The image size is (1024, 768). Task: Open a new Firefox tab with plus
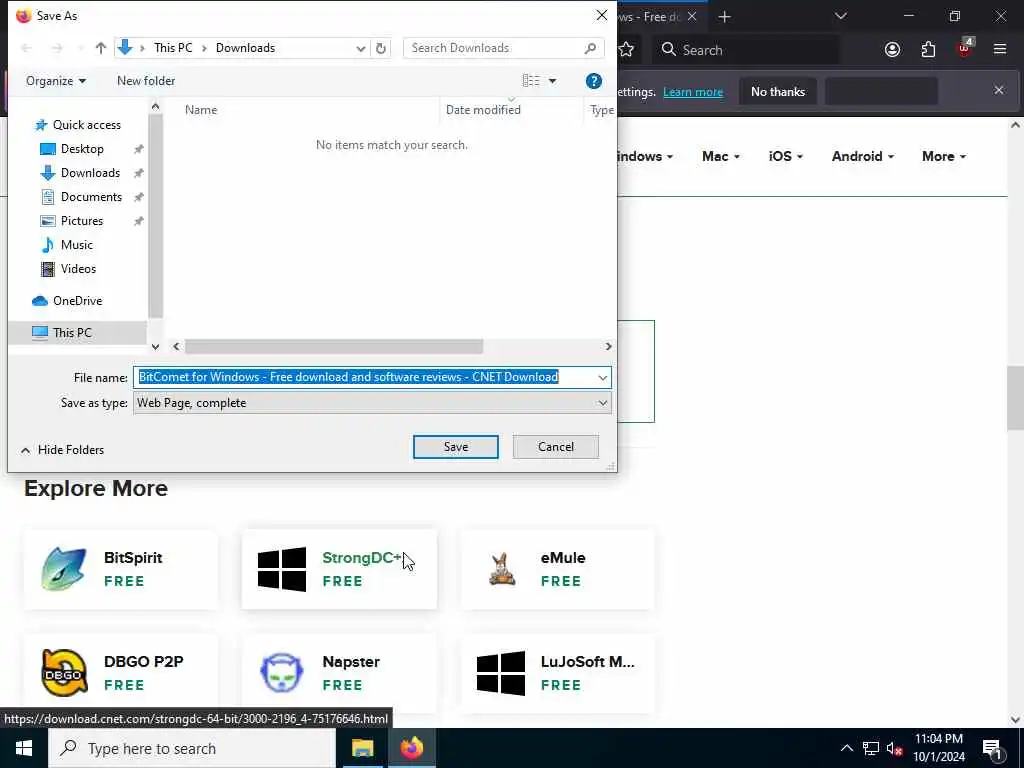(724, 17)
